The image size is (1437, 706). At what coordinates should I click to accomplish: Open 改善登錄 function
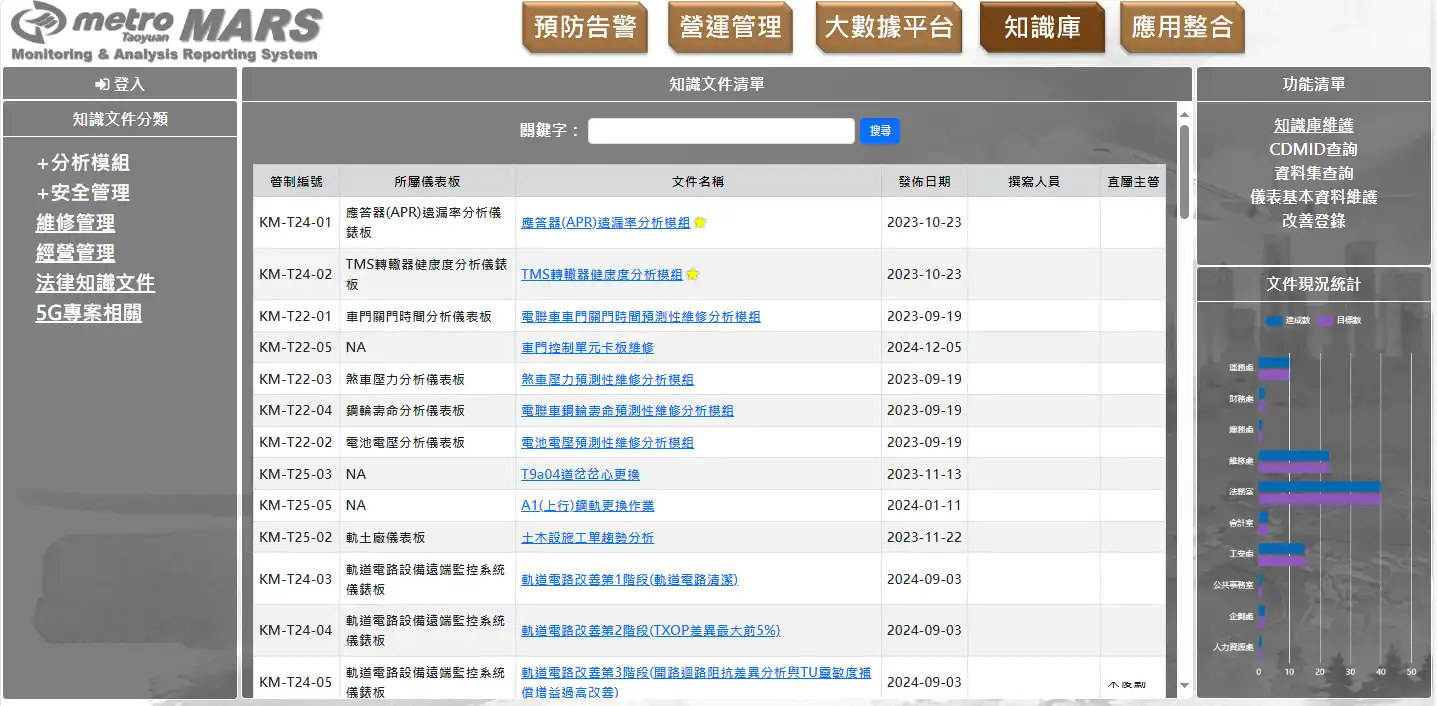click(x=1313, y=221)
